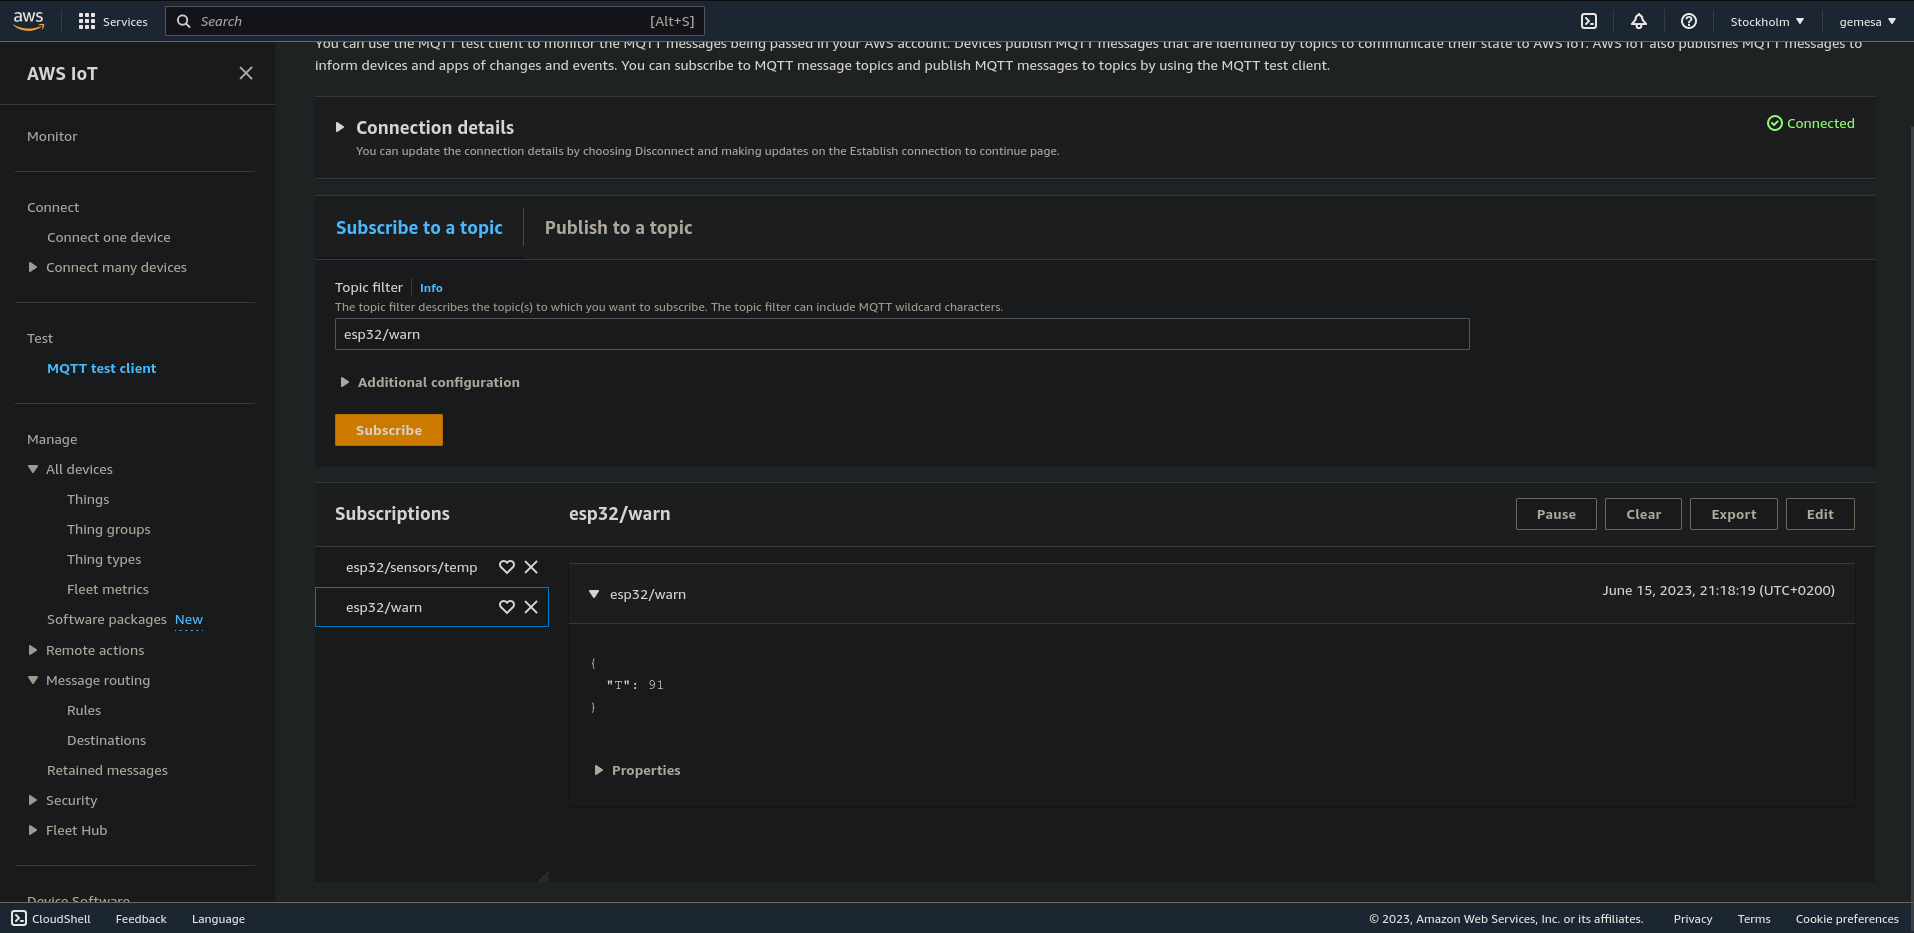Open Terms link

[x=1754, y=919]
